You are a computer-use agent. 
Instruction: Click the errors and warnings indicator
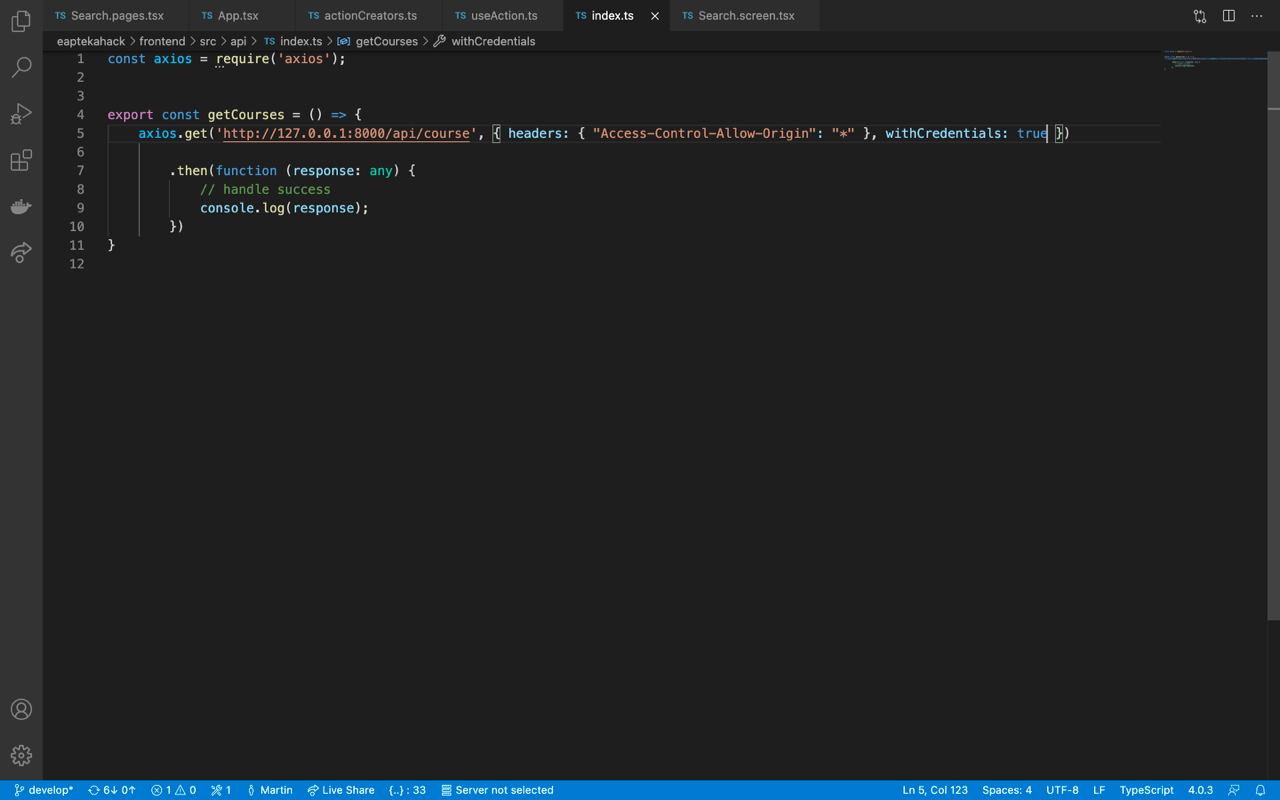click(174, 790)
